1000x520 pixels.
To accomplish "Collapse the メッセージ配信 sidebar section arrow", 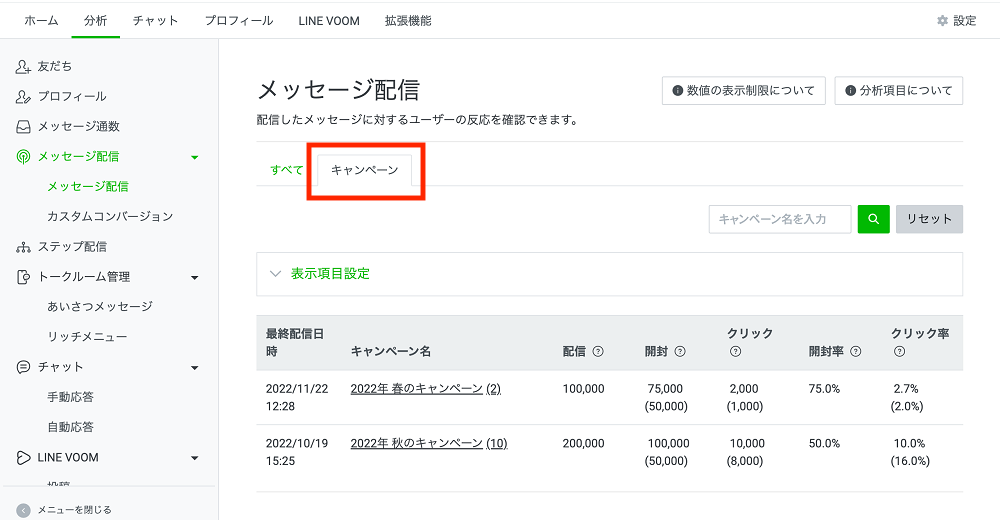I will (195, 157).
